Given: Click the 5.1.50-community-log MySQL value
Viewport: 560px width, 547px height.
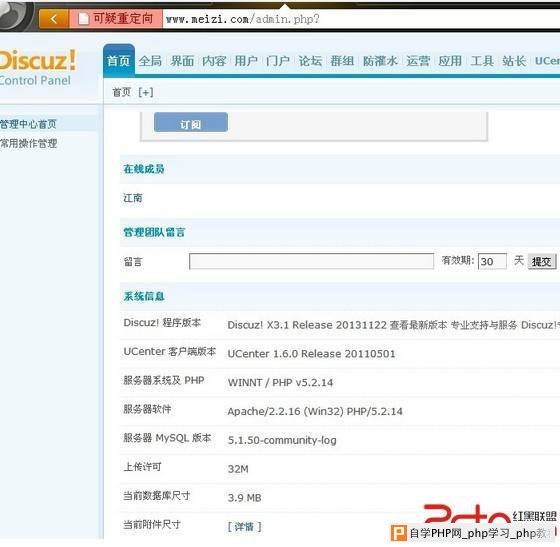Looking at the screenshot, I should point(282,440).
